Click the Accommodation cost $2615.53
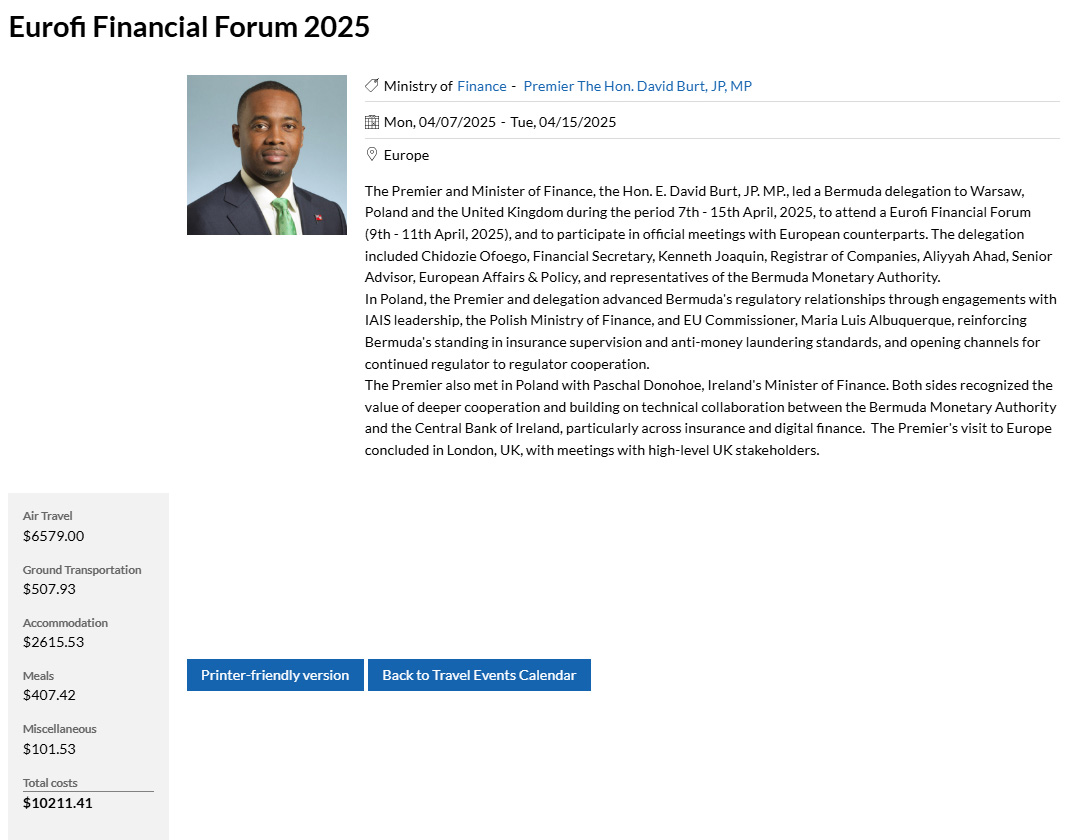This screenshot has width=1071, height=840. tap(53, 642)
